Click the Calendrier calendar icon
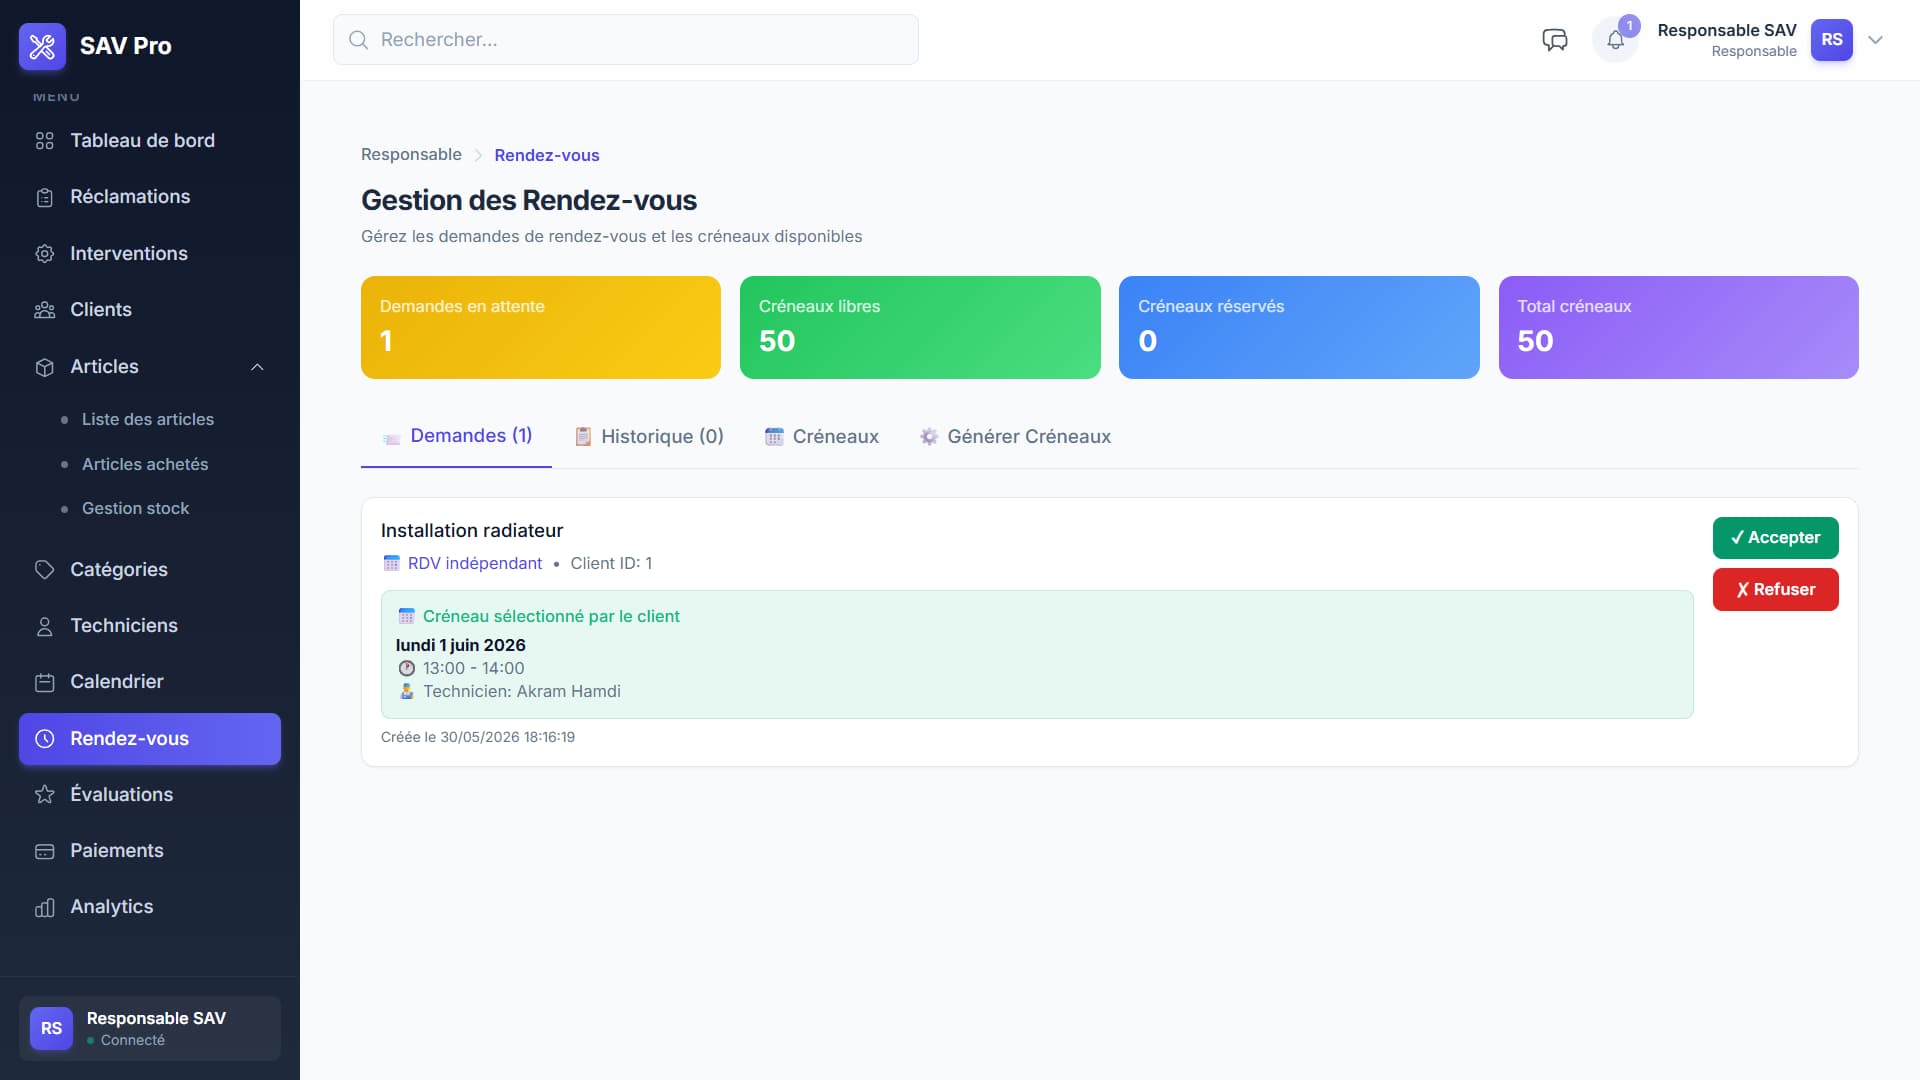The height and width of the screenshot is (1080, 1920). (44, 683)
